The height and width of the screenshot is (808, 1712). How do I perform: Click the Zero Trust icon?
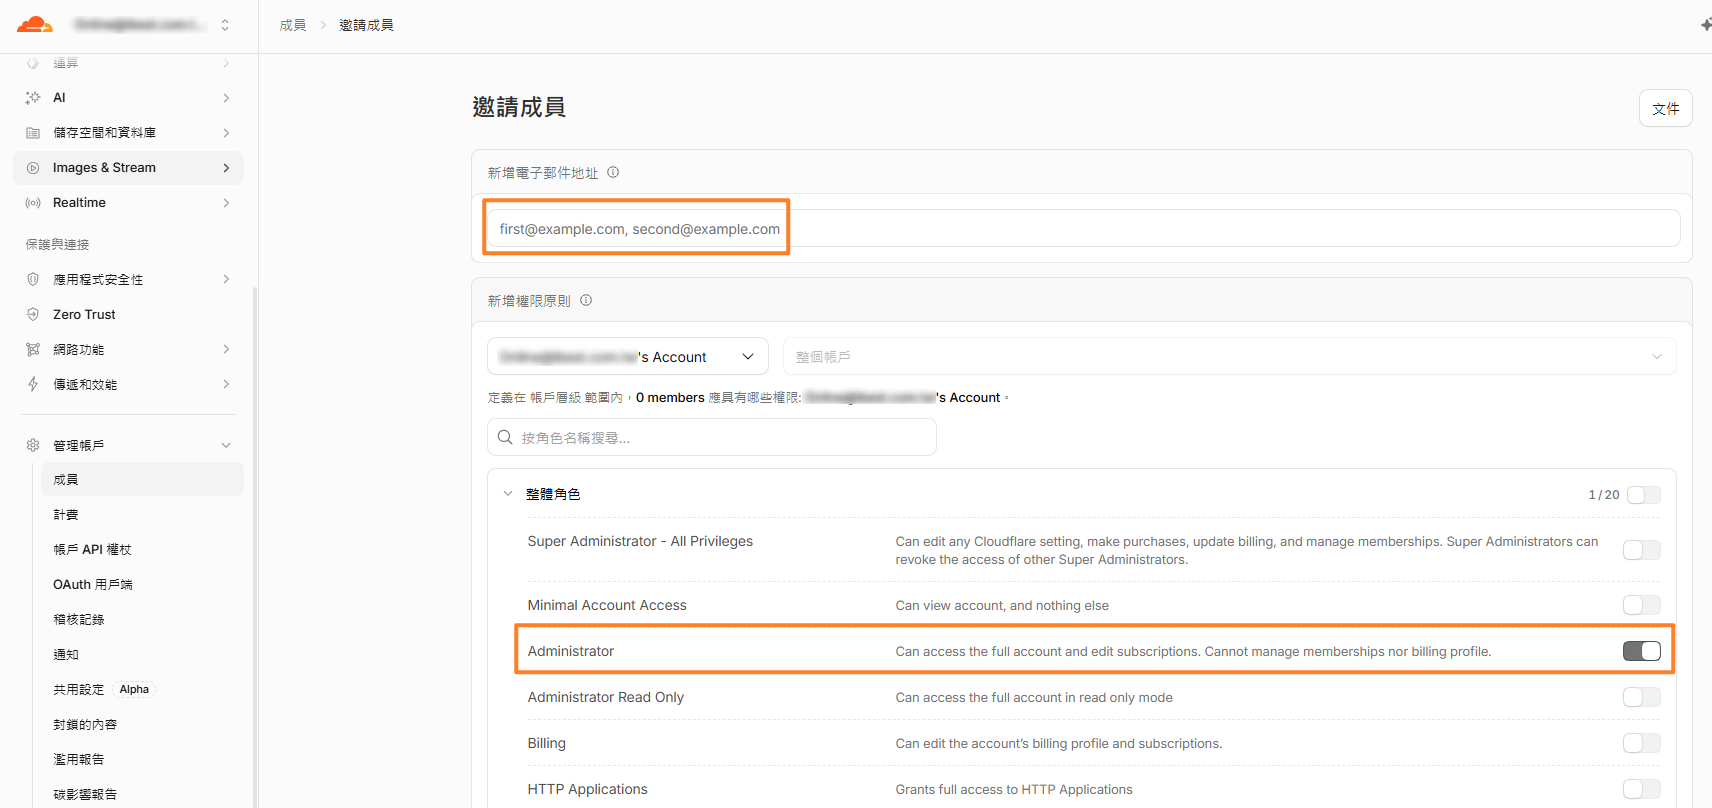[x=33, y=315]
